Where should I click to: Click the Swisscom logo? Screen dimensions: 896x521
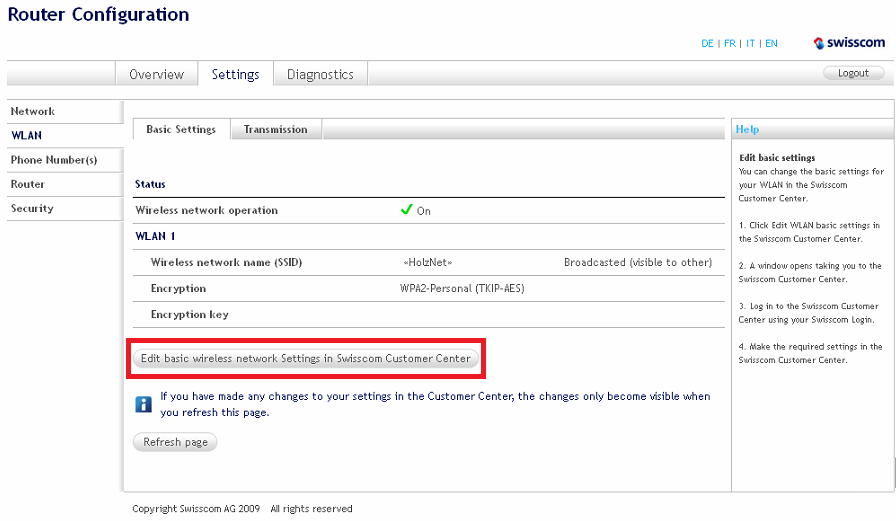coord(849,43)
